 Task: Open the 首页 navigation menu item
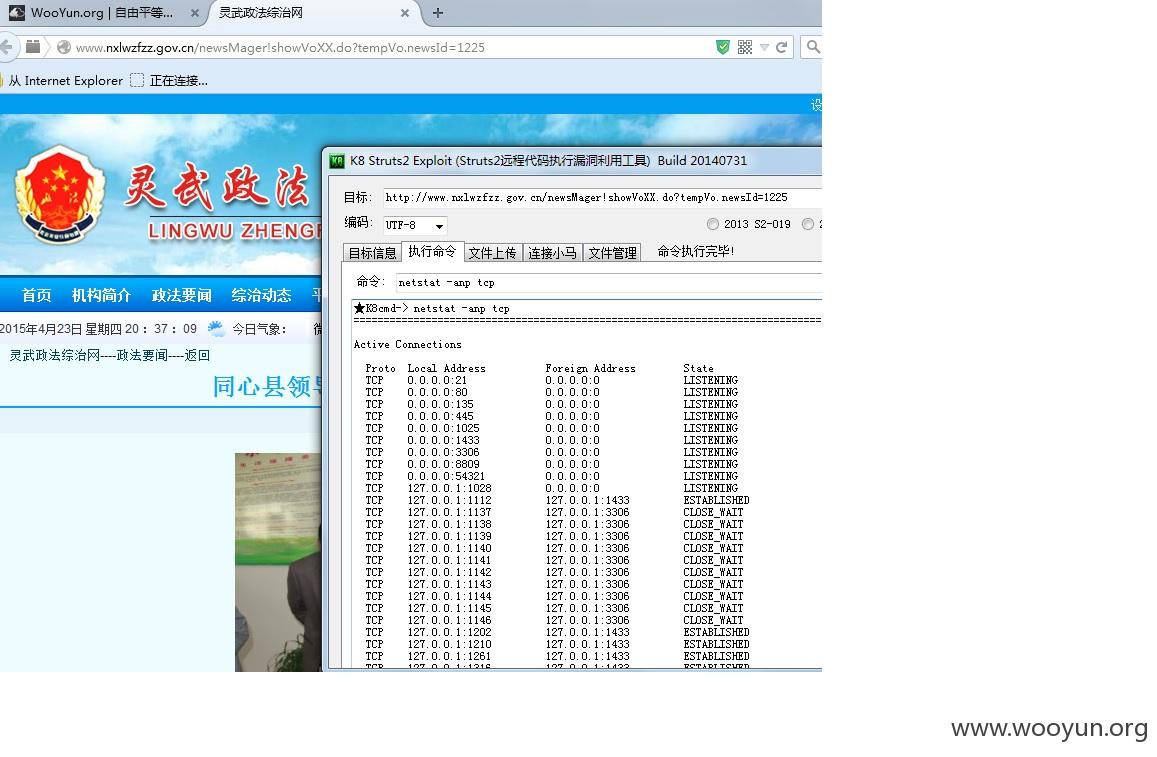36,295
